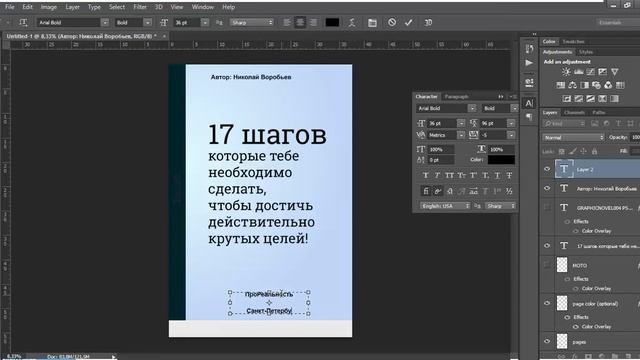Lock image pixels with brush icon
The image size is (640, 360).
[573, 151]
